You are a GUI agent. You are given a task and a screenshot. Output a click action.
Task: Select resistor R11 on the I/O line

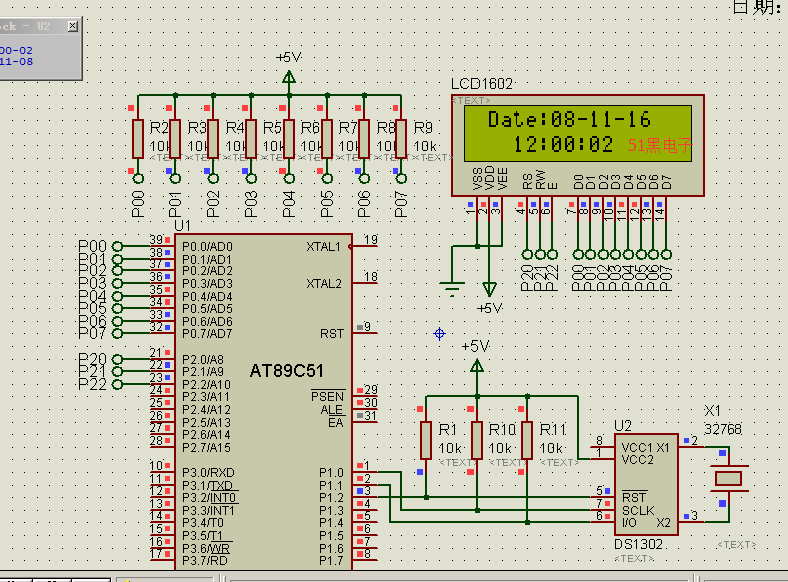[527, 440]
